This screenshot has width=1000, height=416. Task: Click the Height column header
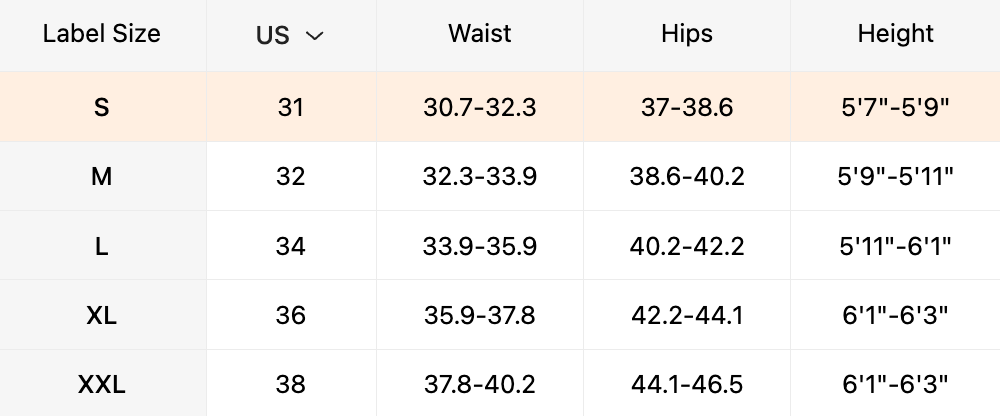895,34
